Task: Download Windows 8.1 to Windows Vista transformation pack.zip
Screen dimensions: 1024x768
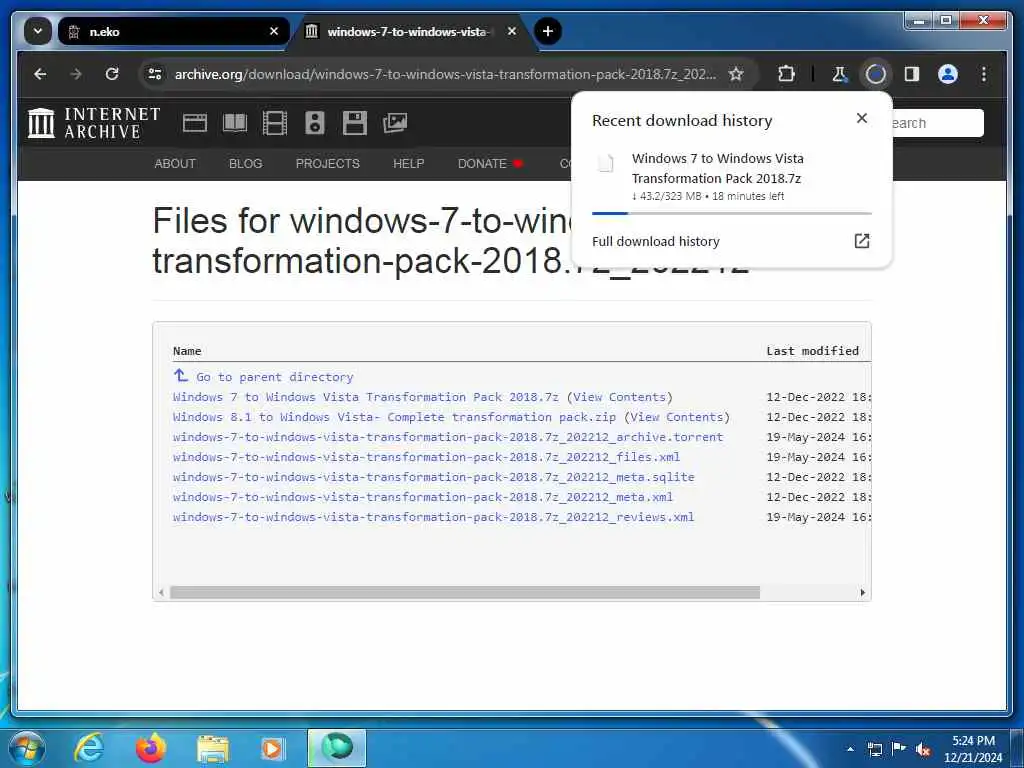Action: tap(394, 417)
